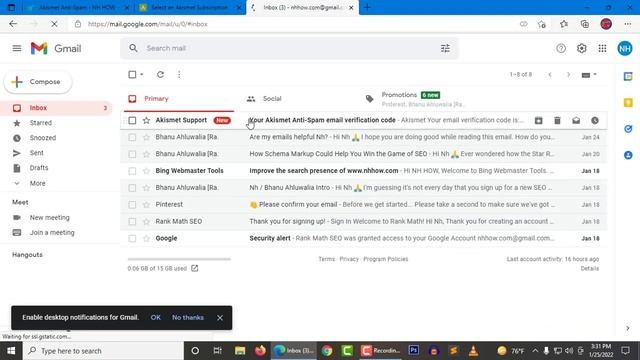Screen dimensions: 640x360
Task: Go to newer emails page arrow
Action: click(550, 75)
